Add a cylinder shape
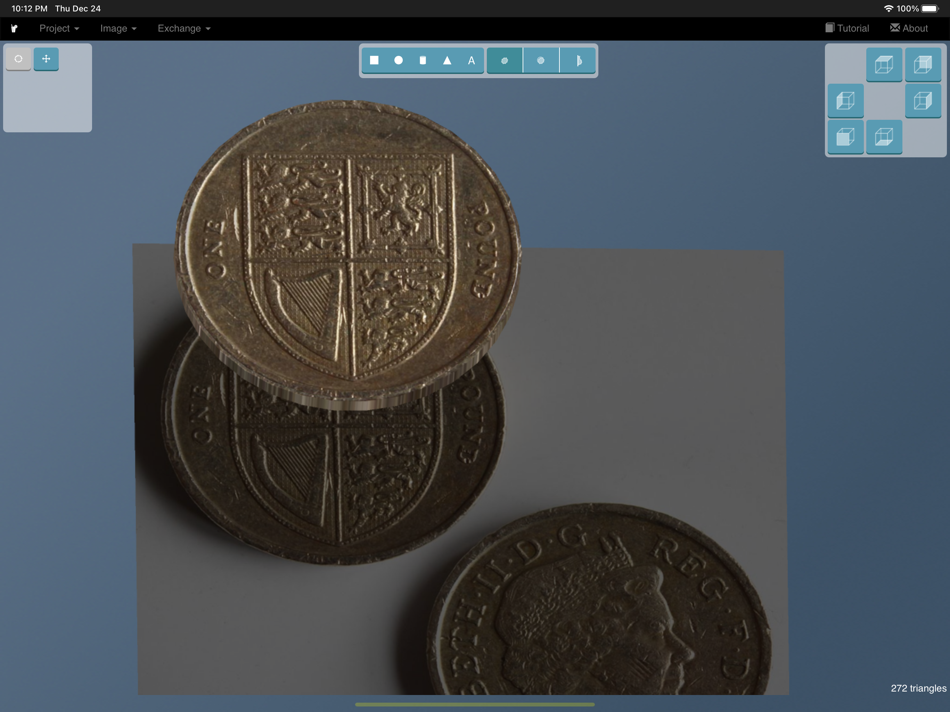Screen dimensions: 950x712 click(423, 60)
